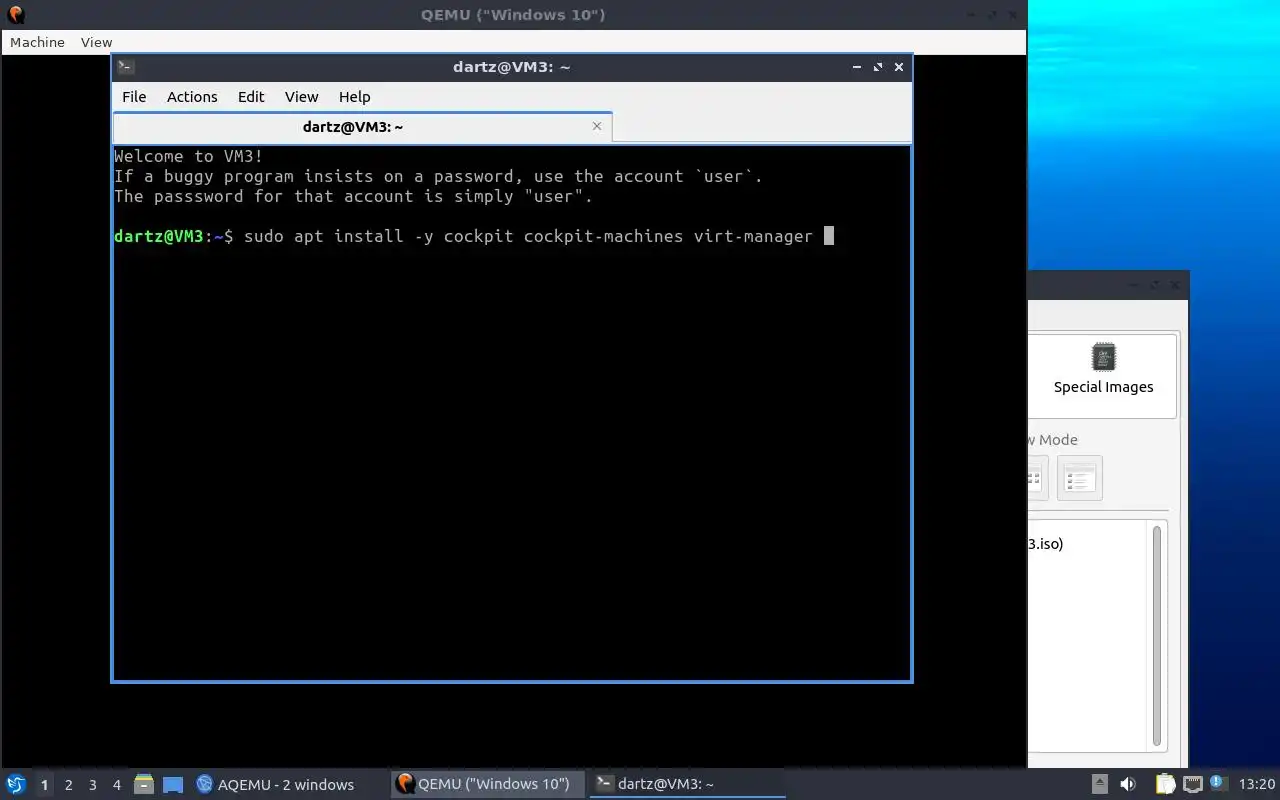The height and width of the screenshot is (800, 1280).
Task: Open the QEMU Machine menu
Action: pyautogui.click(x=37, y=42)
